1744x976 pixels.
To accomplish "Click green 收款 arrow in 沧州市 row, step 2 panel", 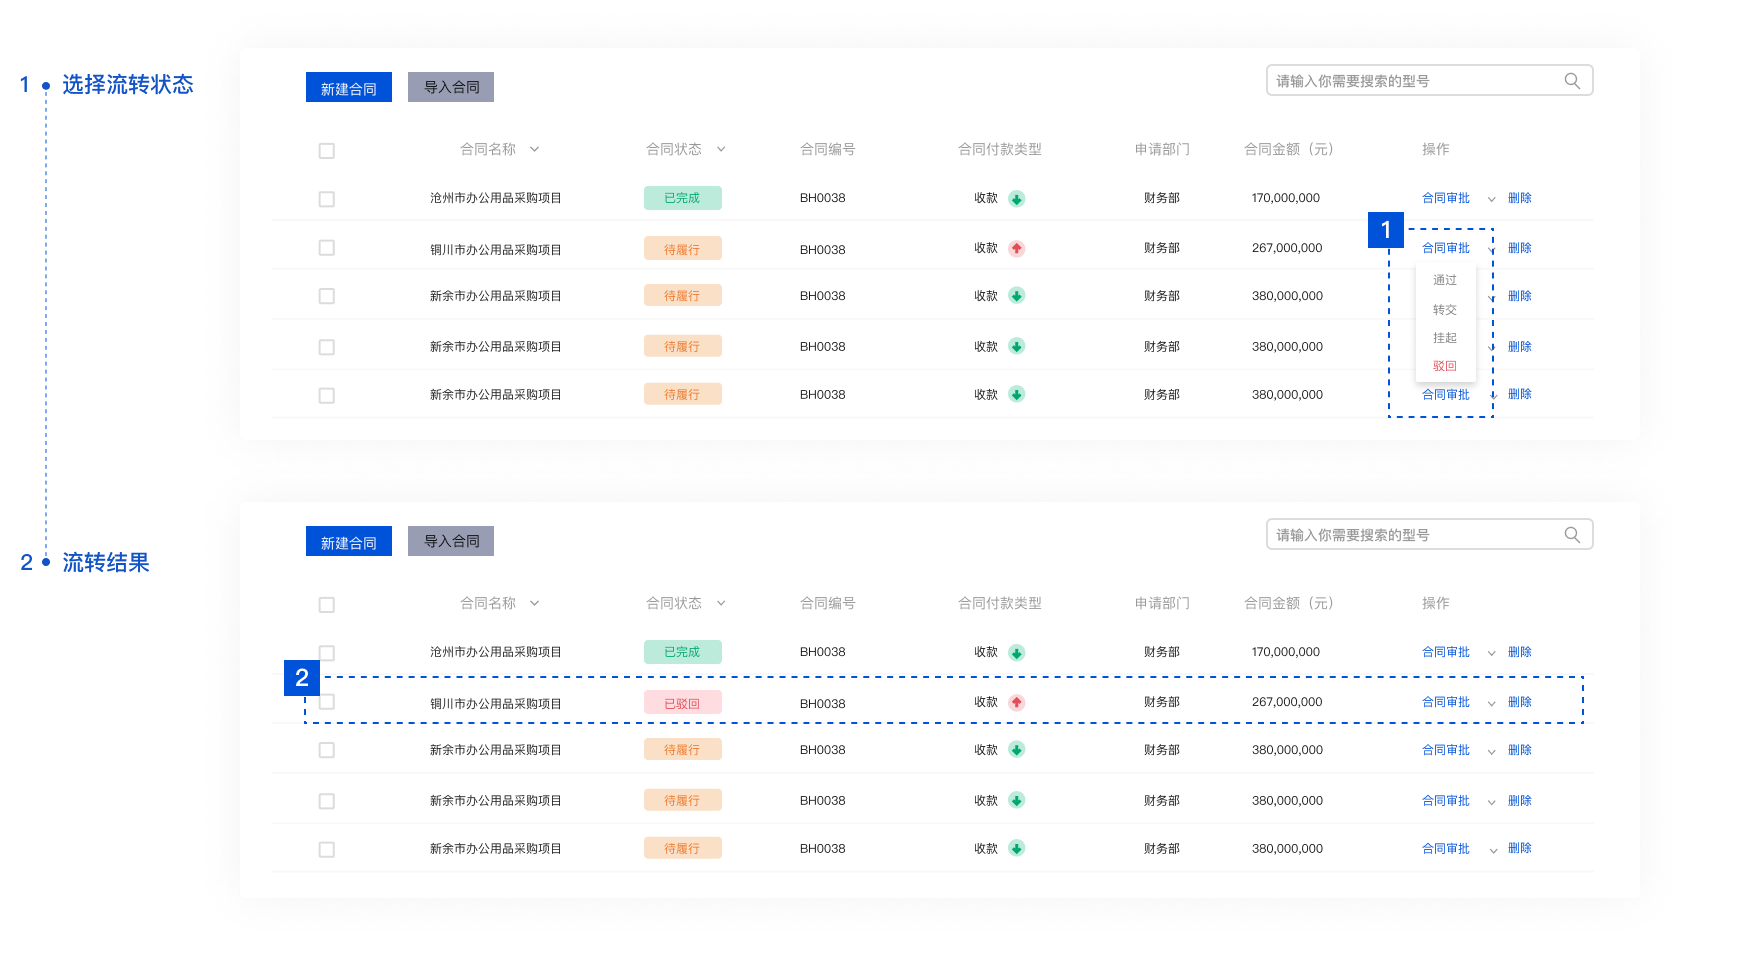I will (x=1016, y=653).
